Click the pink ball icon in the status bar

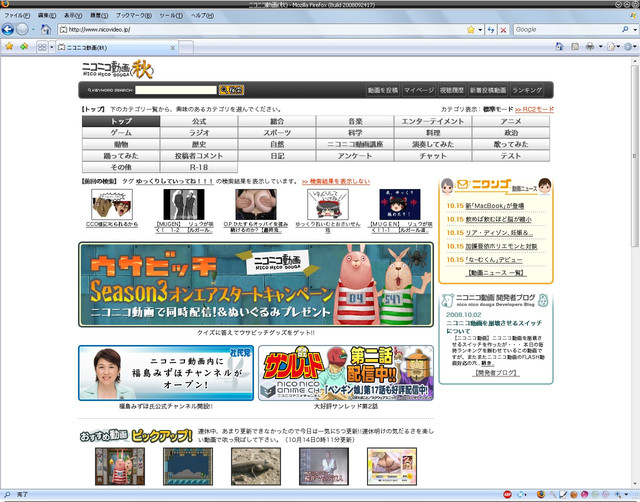point(584,495)
